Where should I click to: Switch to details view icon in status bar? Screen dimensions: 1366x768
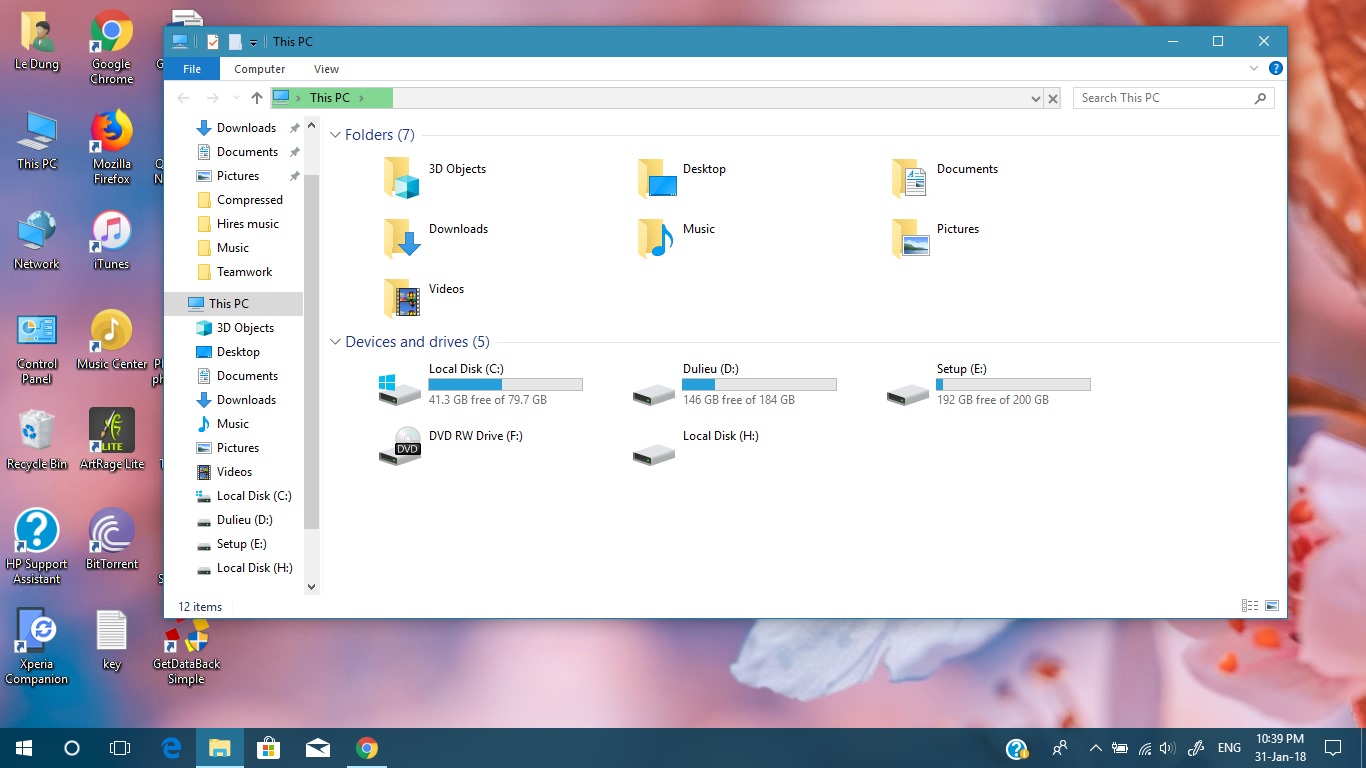point(1249,606)
